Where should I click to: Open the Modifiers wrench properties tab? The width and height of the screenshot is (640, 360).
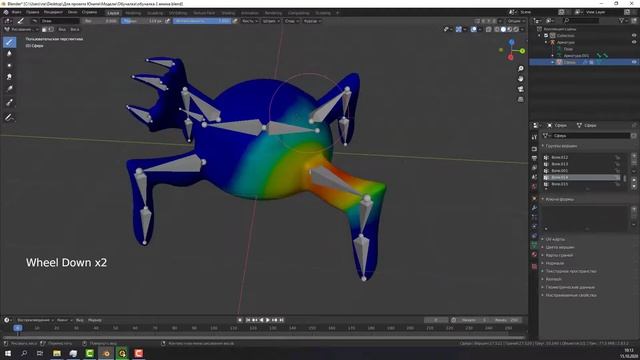(x=535, y=208)
